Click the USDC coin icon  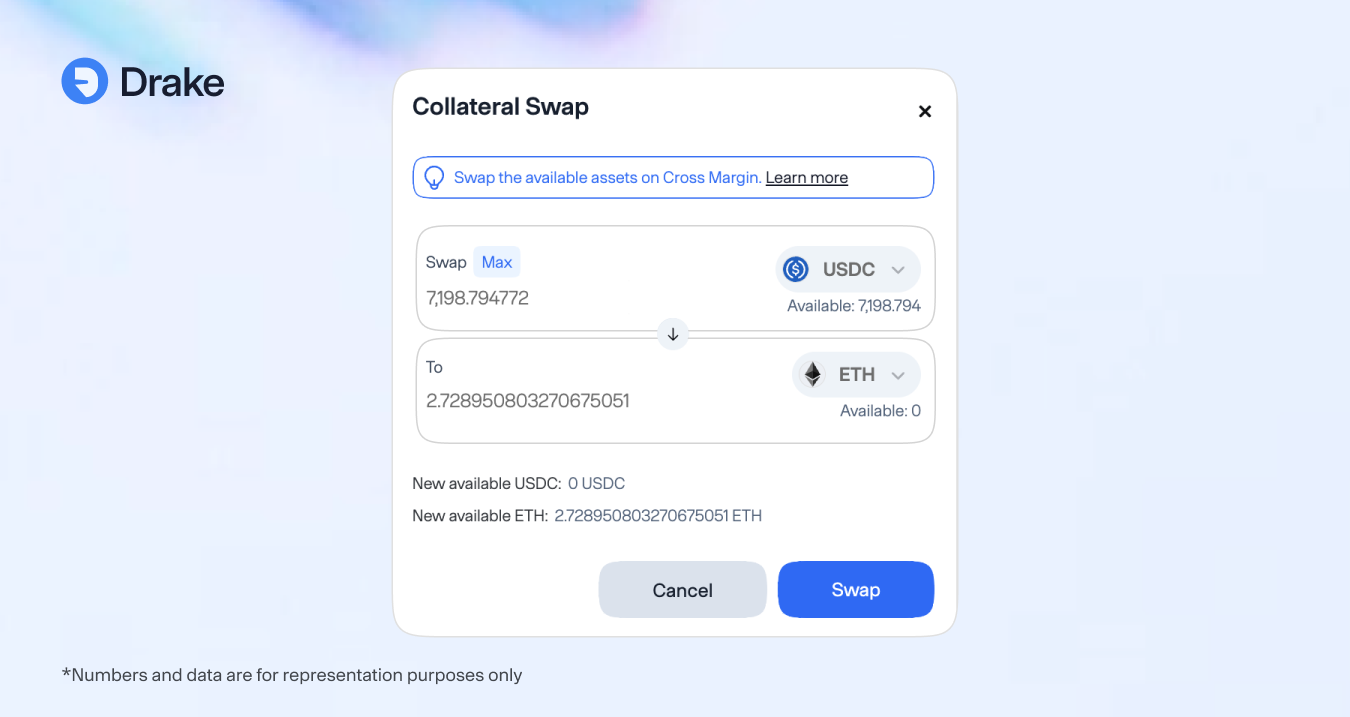796,269
